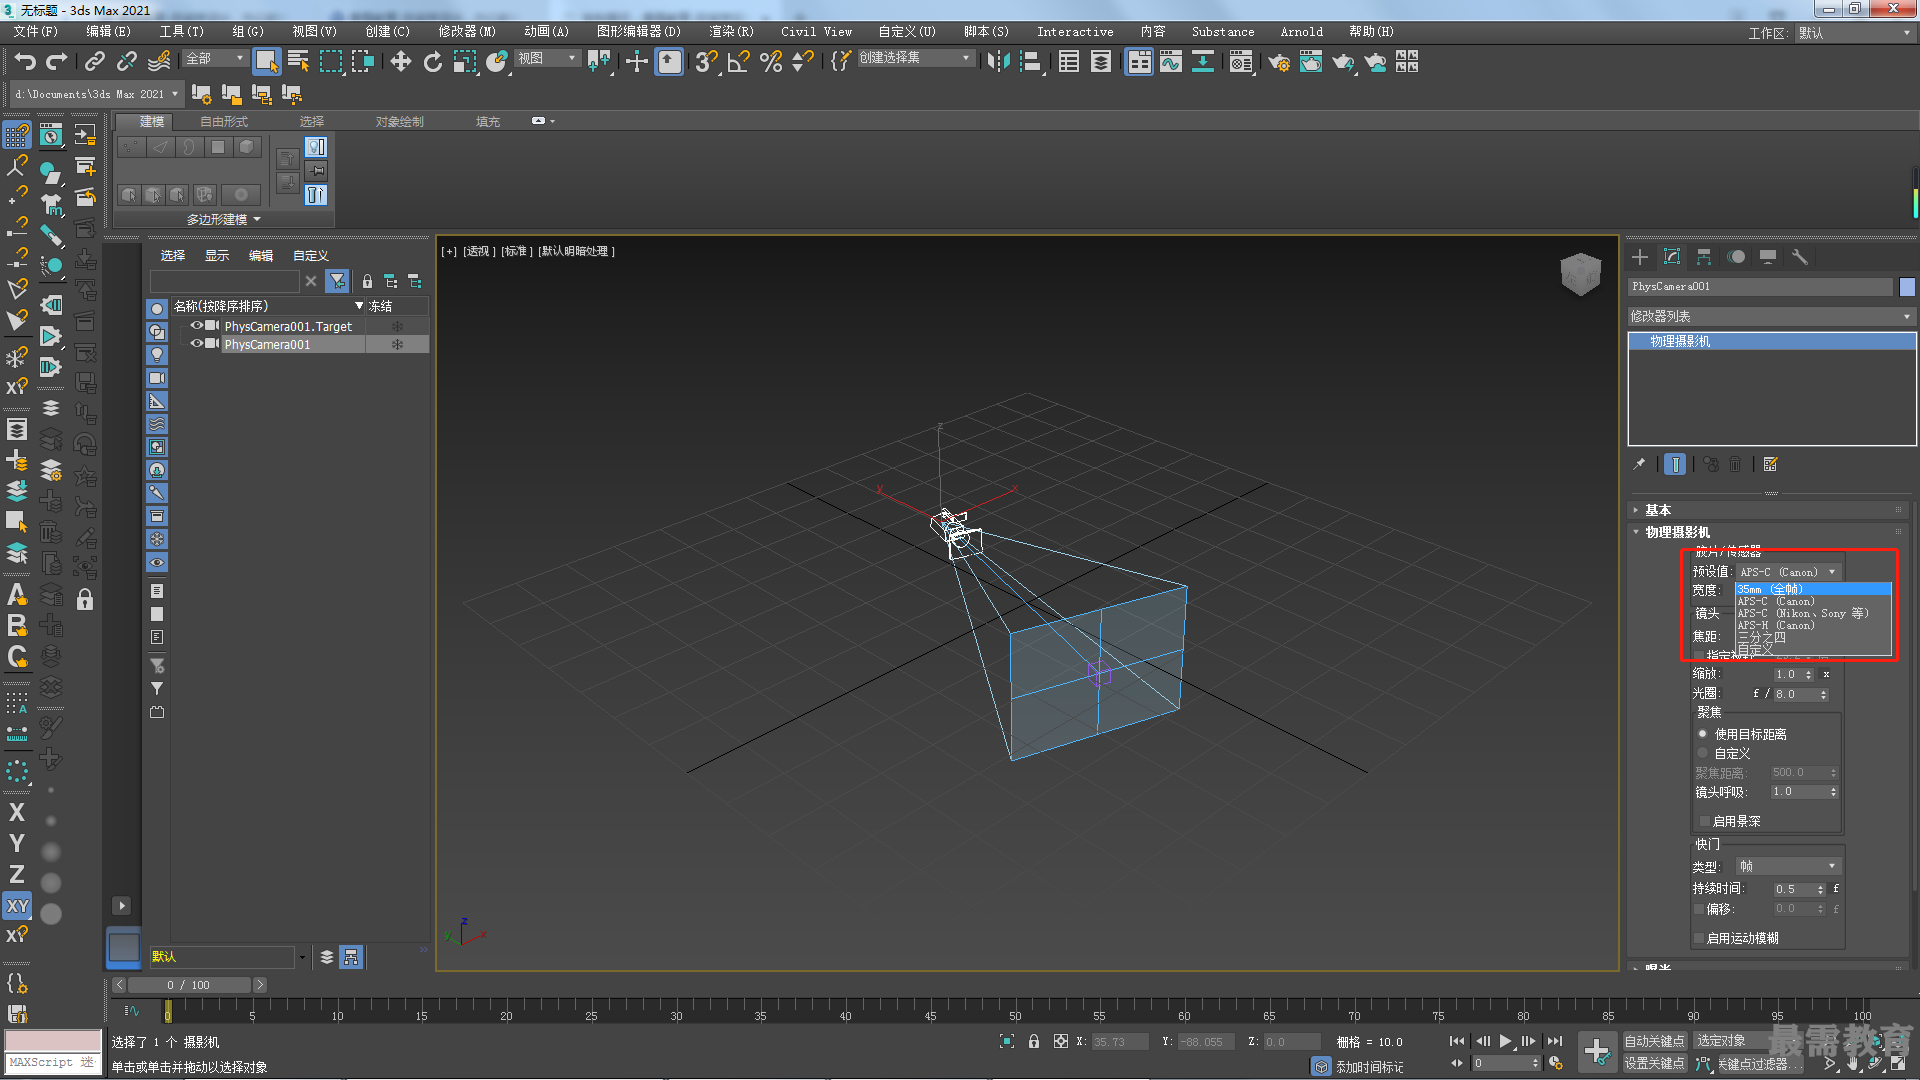Click Remove modifier trash icon

tap(1736, 464)
